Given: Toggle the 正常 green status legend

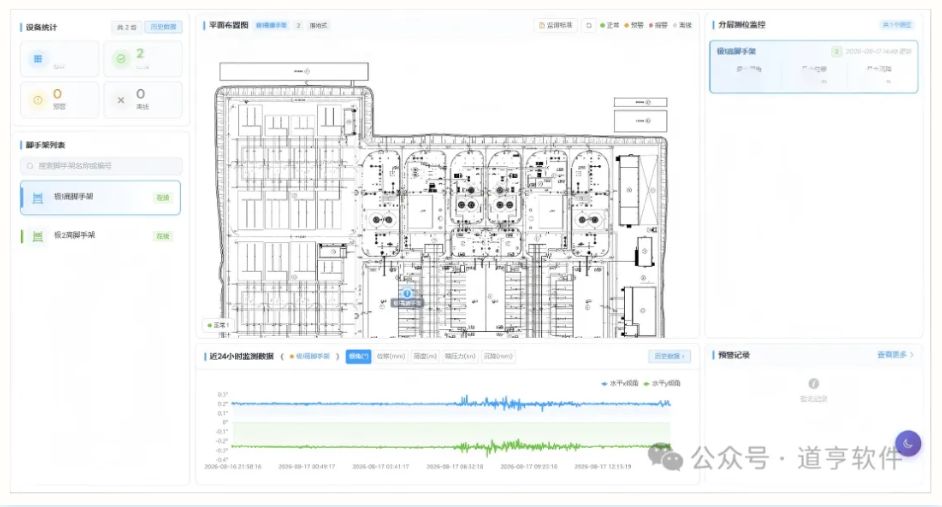Looking at the screenshot, I should point(609,25).
